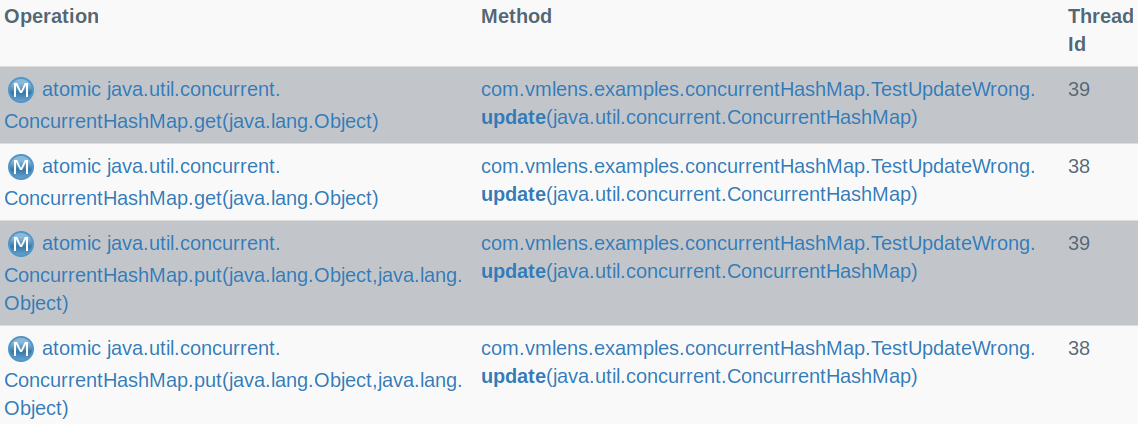This screenshot has width=1138, height=424.
Task: Select thread id 39 in the get row
Action: point(1078,89)
